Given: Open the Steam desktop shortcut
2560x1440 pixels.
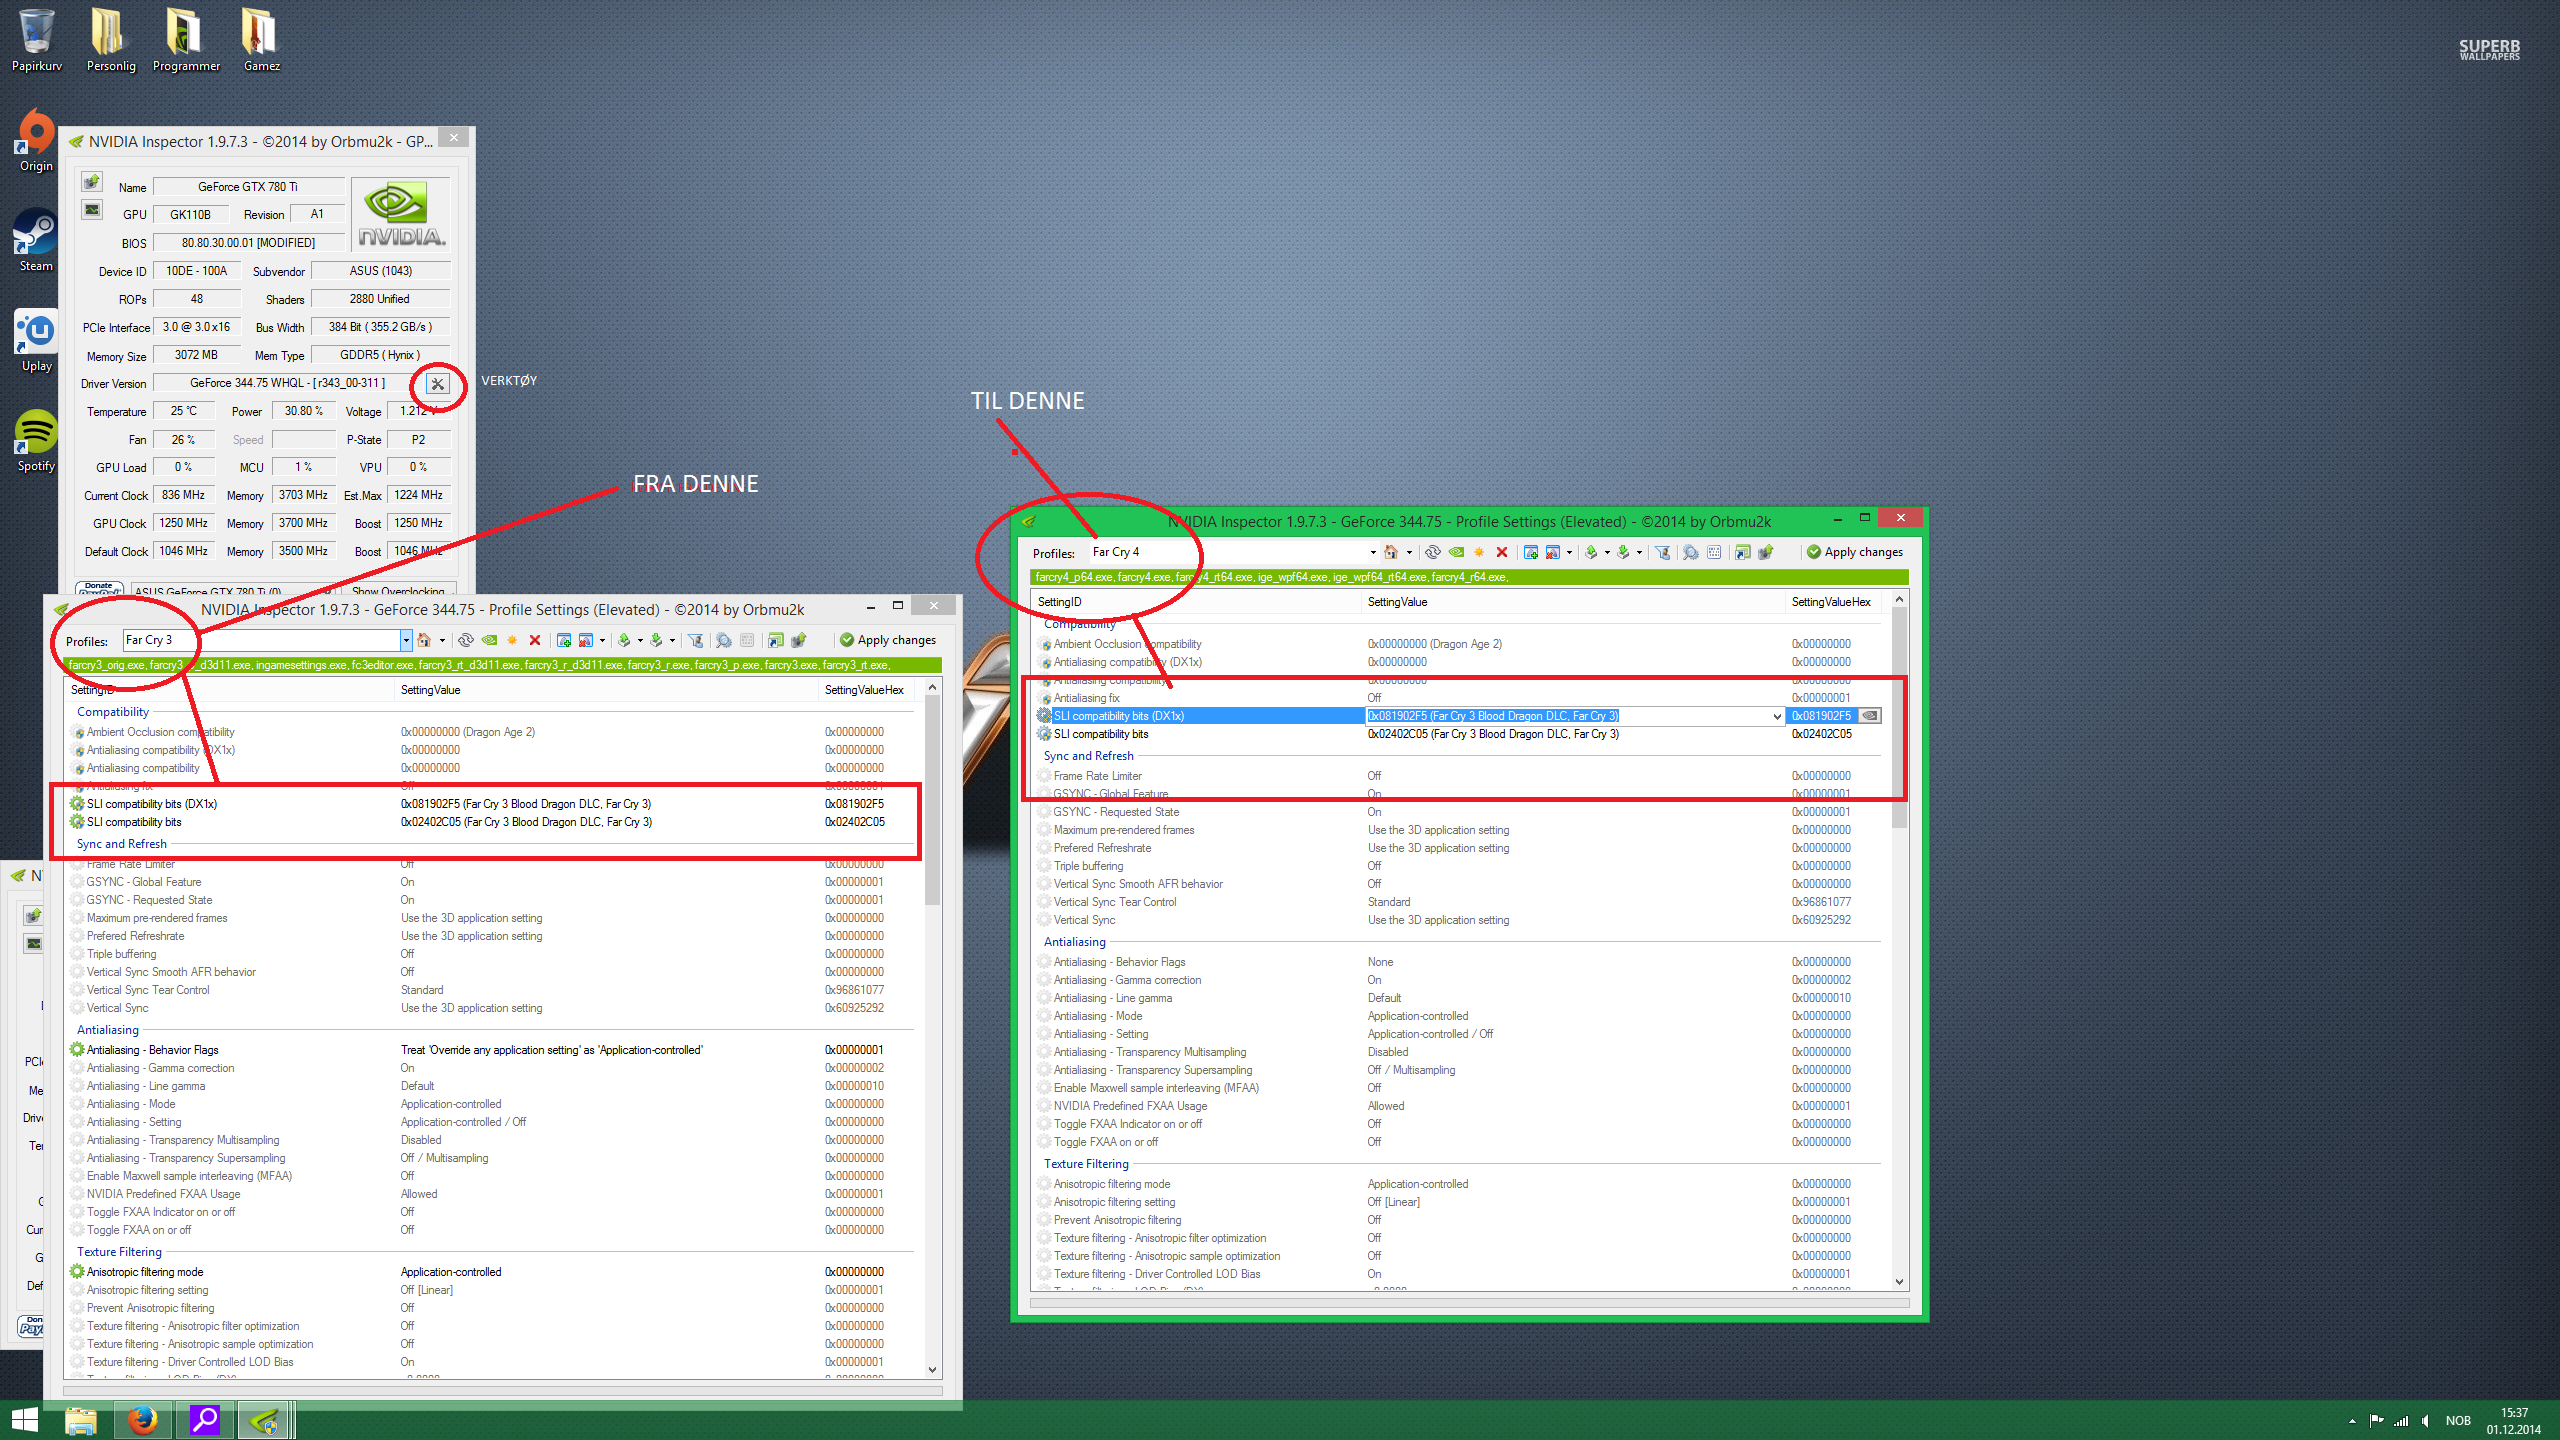Looking at the screenshot, I should coord(36,240).
